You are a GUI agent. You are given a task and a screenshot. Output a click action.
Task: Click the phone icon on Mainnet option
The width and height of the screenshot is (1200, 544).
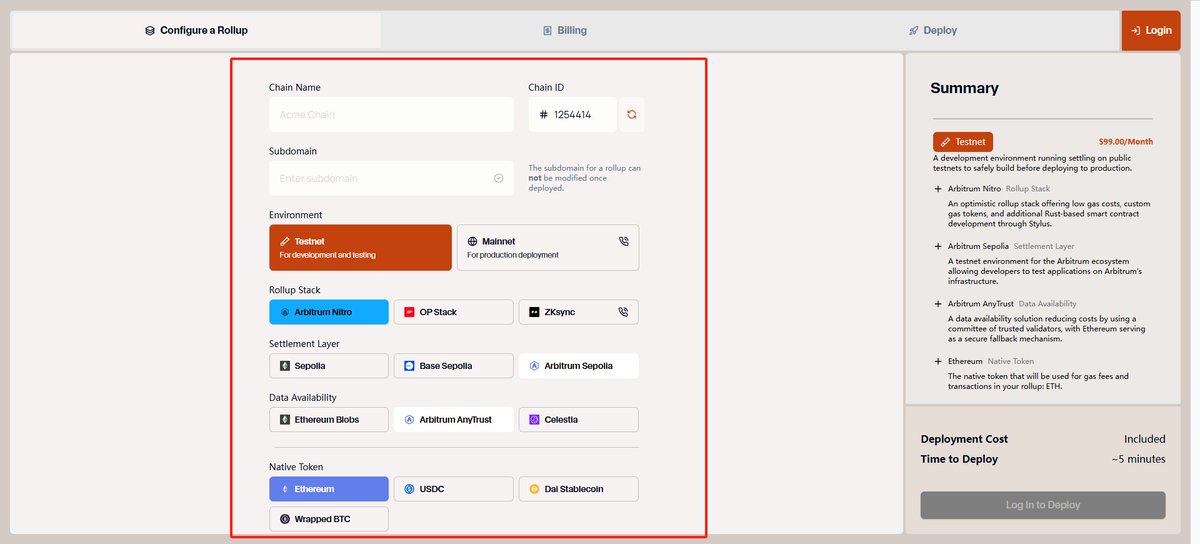pos(624,241)
